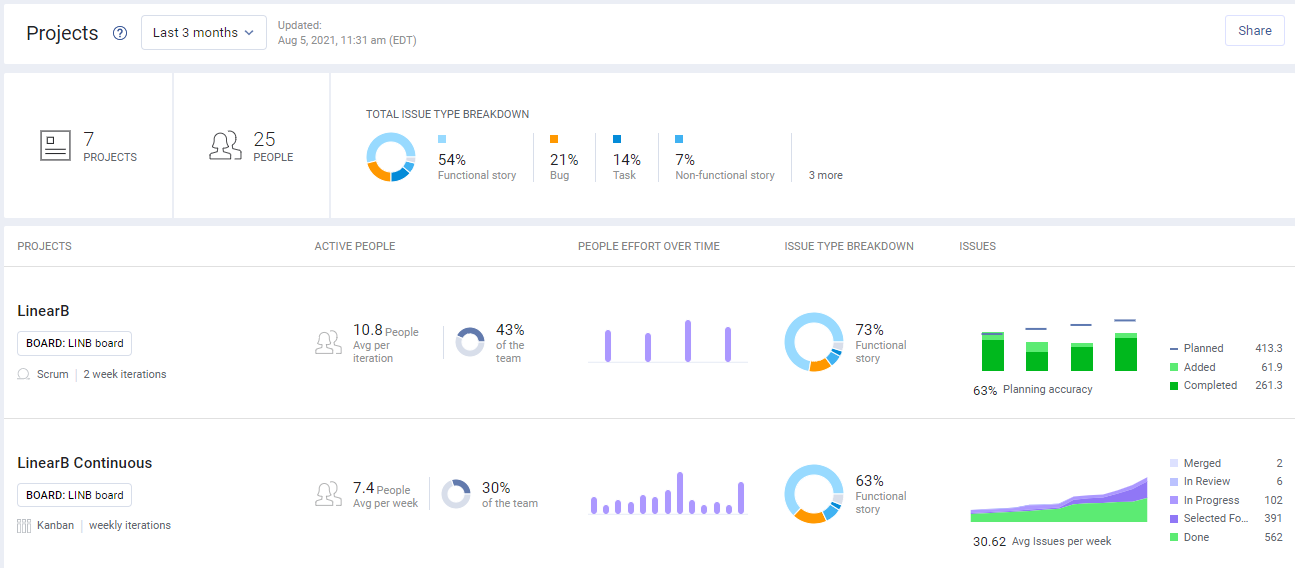This screenshot has height=568, width=1295.
Task: Click the Non-functional story blue swatch
Action: point(679,139)
